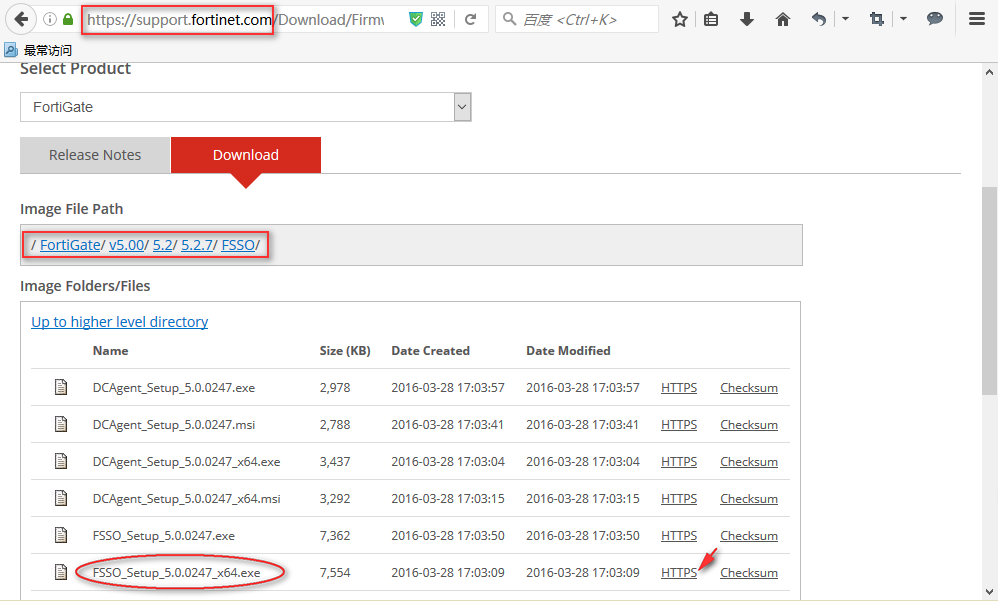Image resolution: width=998 pixels, height=601 pixels.
Task: View Checksum for DCAgent_Setup_5.0.0247.msi
Action: (x=748, y=425)
